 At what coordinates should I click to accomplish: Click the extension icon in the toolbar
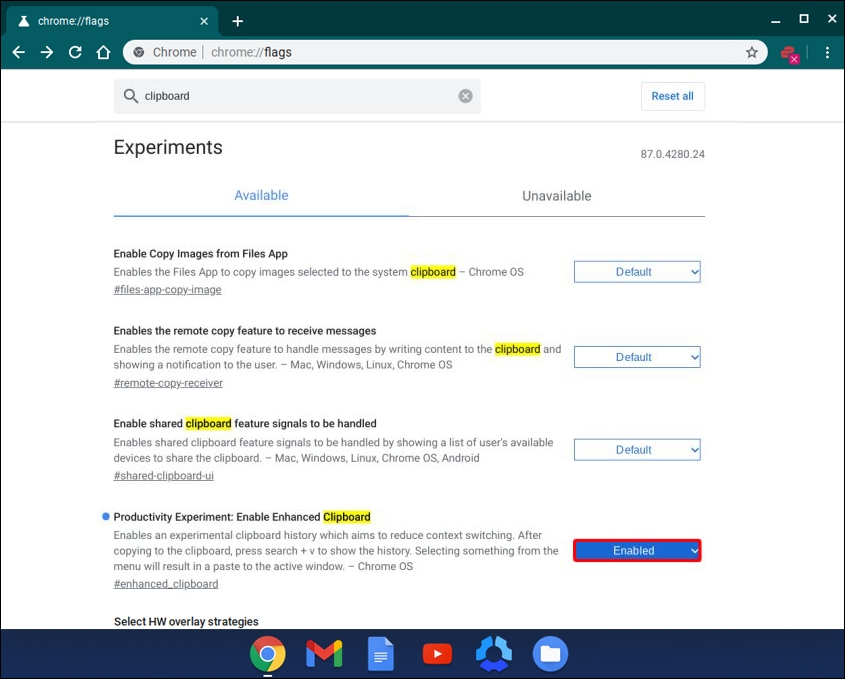coord(789,53)
